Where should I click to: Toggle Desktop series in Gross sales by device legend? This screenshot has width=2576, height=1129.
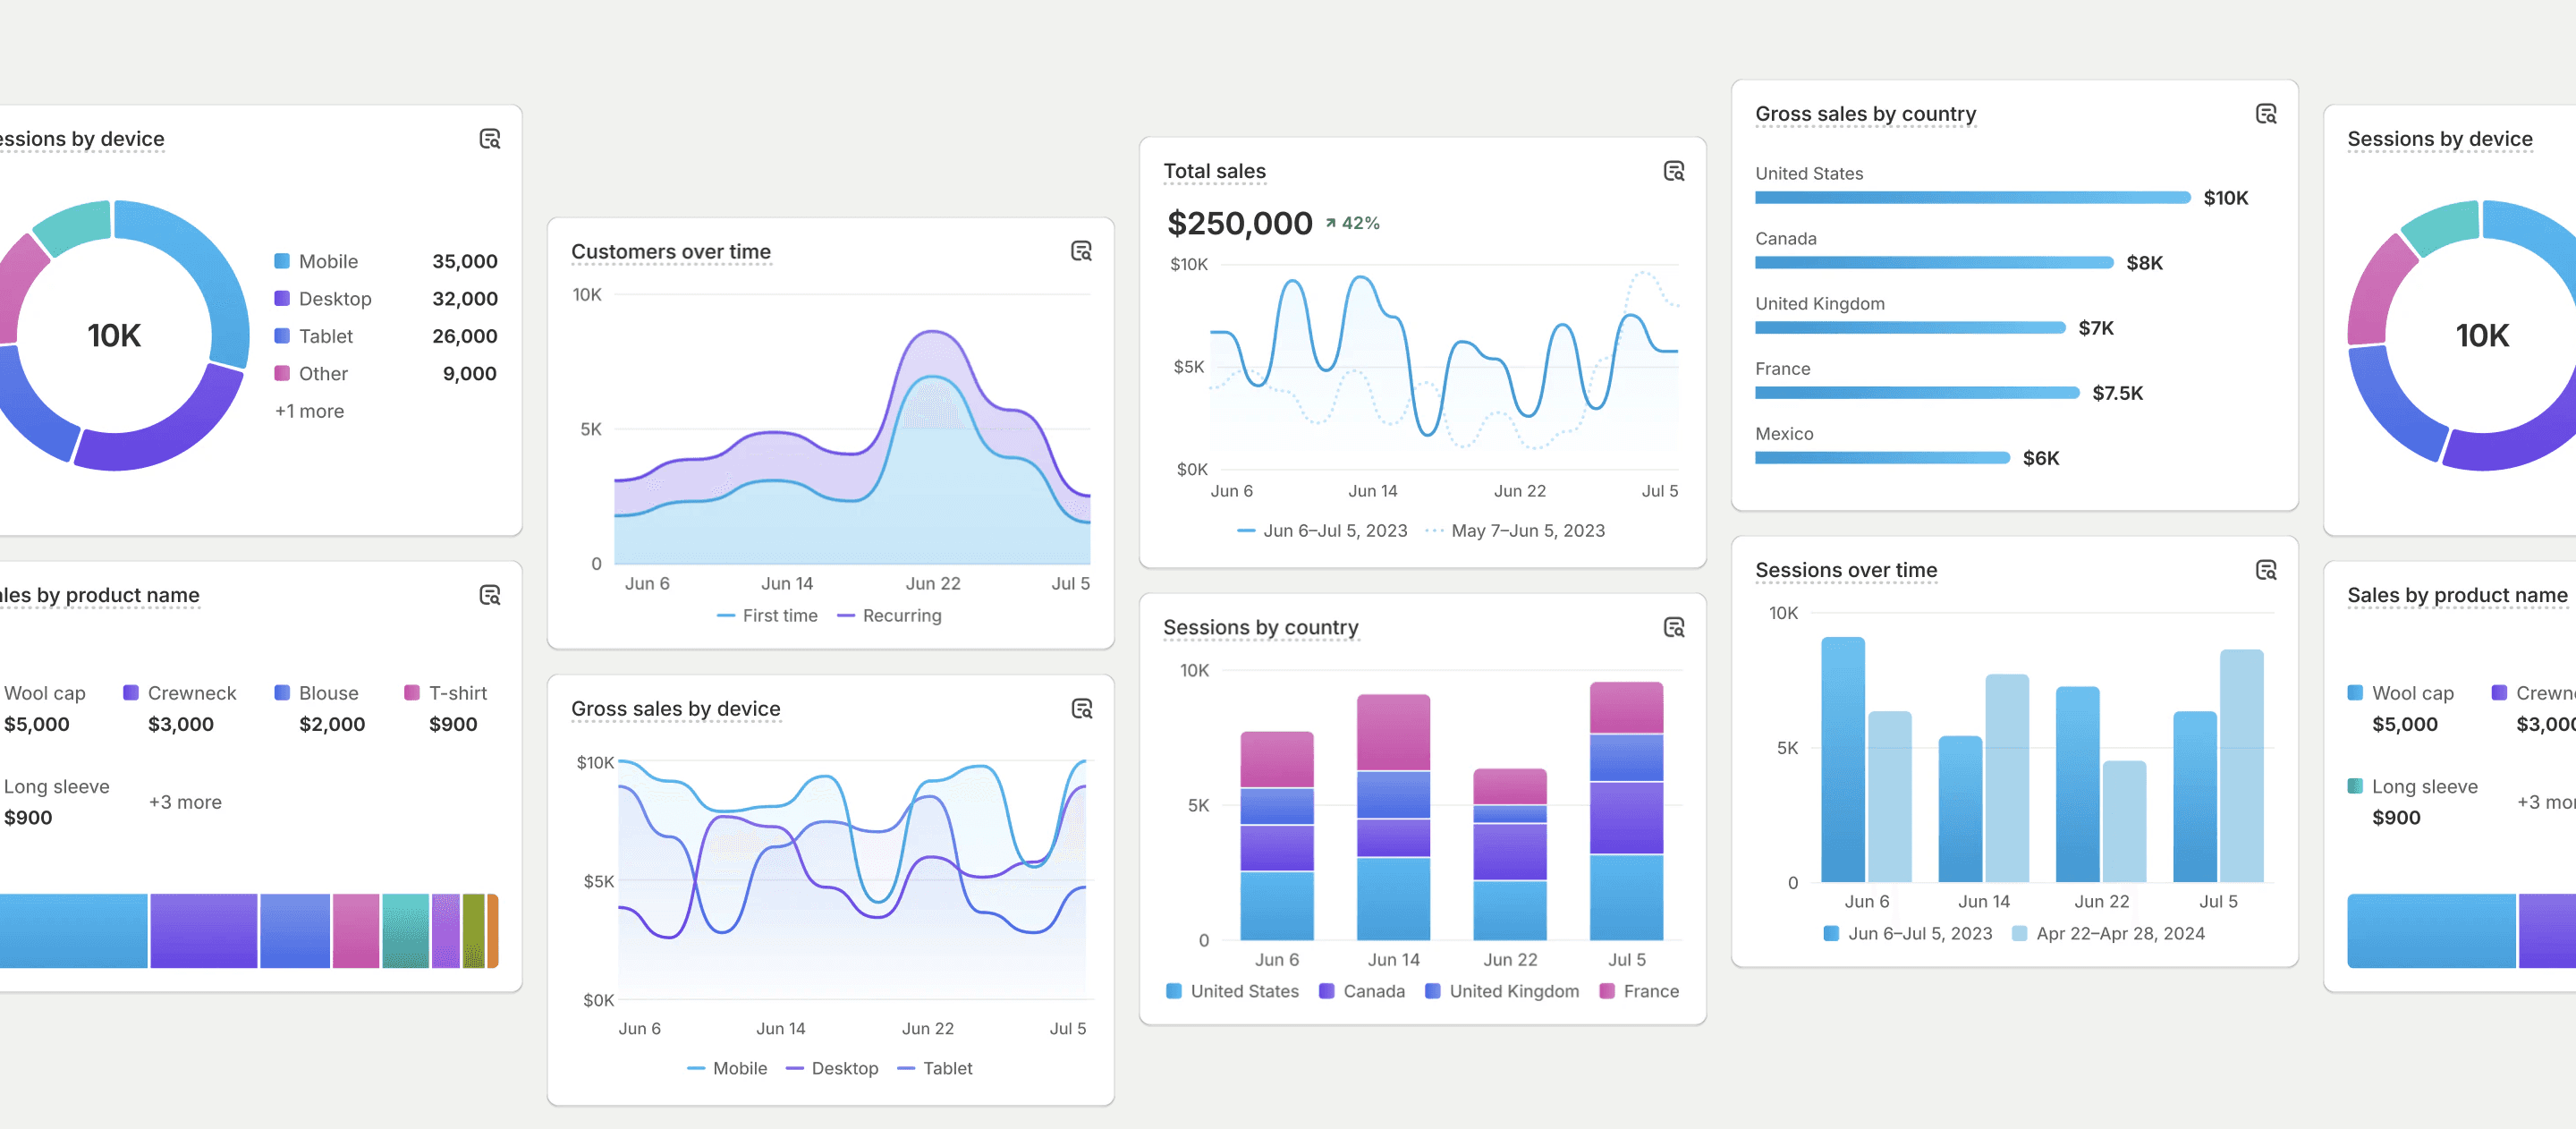click(832, 1068)
